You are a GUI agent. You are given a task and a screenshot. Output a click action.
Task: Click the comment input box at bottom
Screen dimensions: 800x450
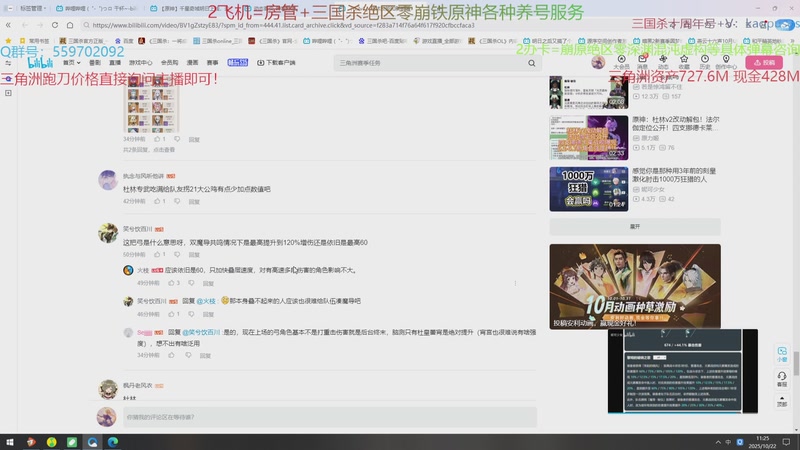330,417
